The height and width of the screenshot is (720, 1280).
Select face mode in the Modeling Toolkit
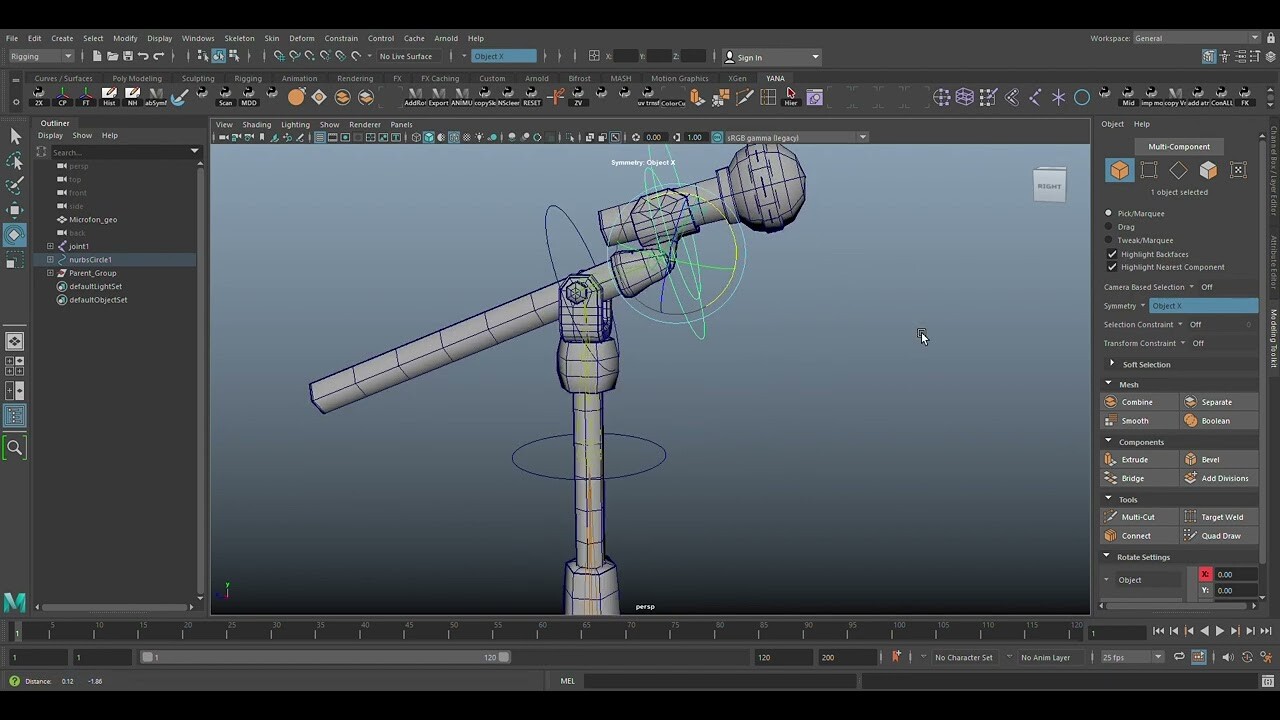pyautogui.click(x=1207, y=170)
